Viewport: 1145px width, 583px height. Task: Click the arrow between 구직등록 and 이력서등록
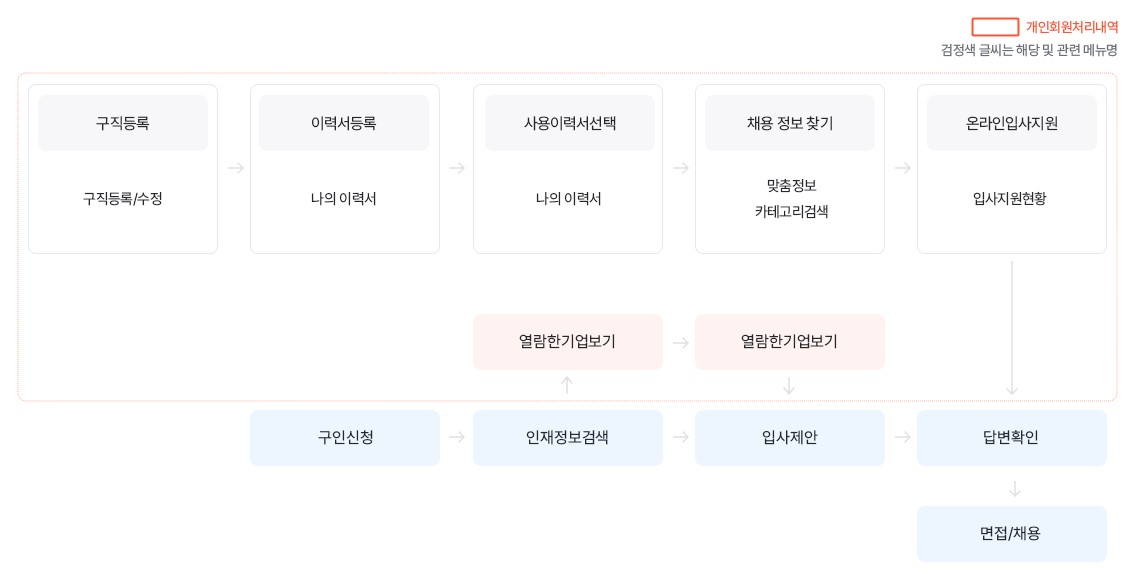[x=236, y=168]
